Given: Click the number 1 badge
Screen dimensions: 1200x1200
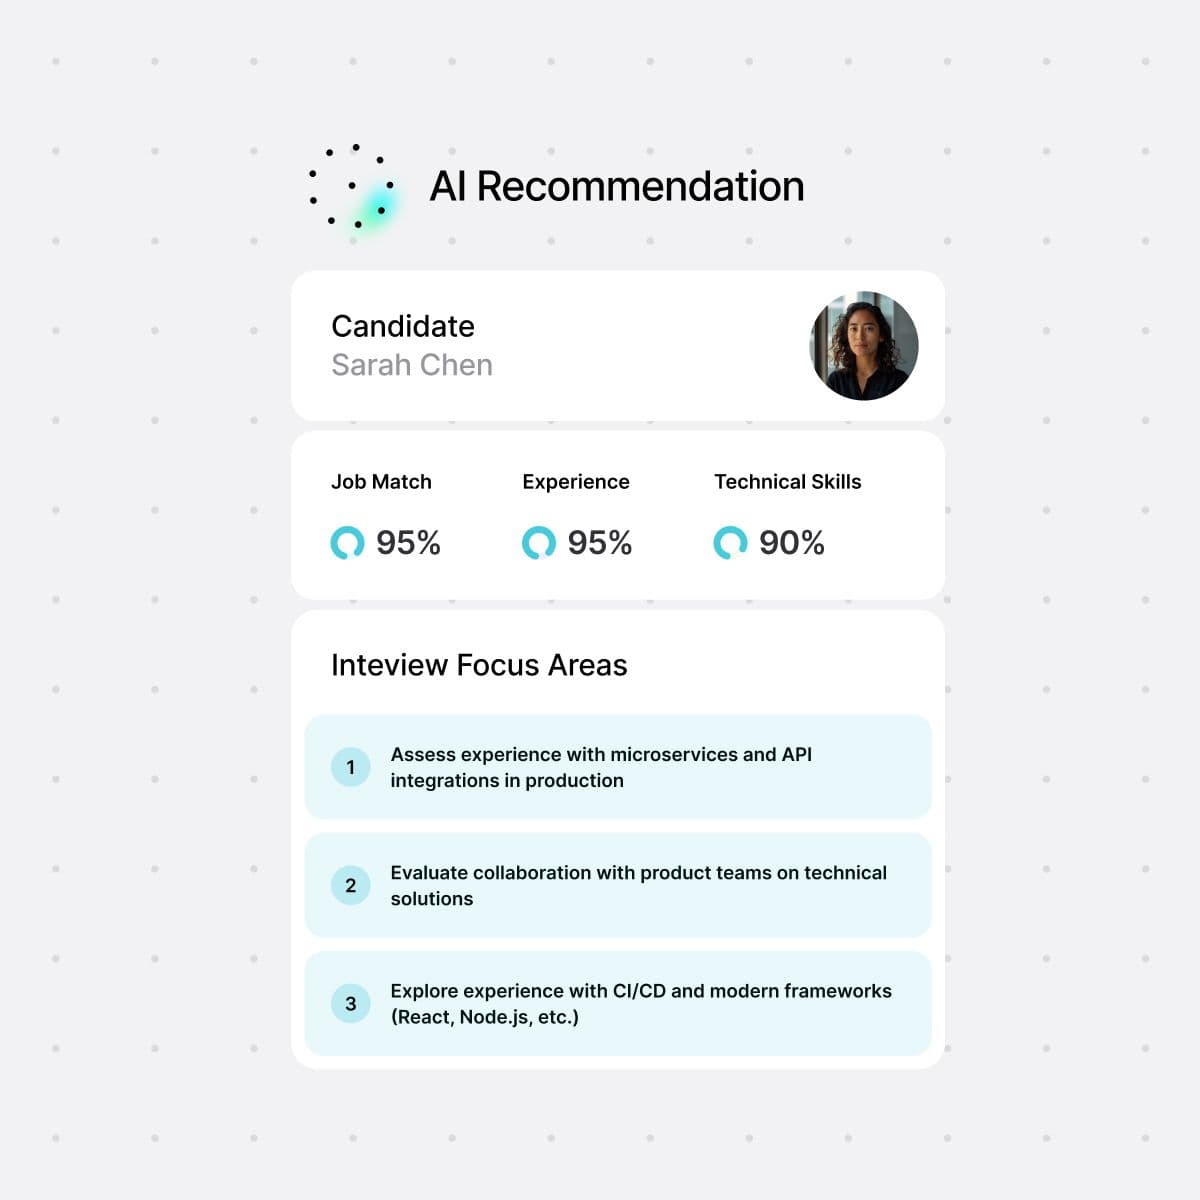Looking at the screenshot, I should pos(350,767).
